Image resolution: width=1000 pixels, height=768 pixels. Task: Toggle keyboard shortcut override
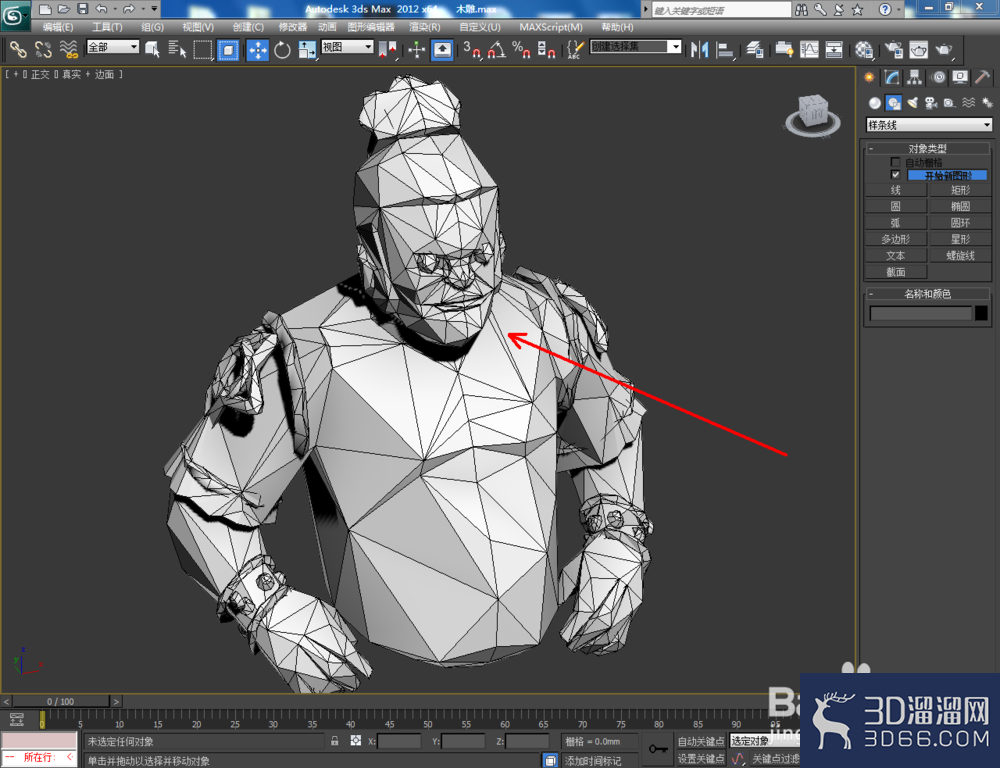pos(442,49)
